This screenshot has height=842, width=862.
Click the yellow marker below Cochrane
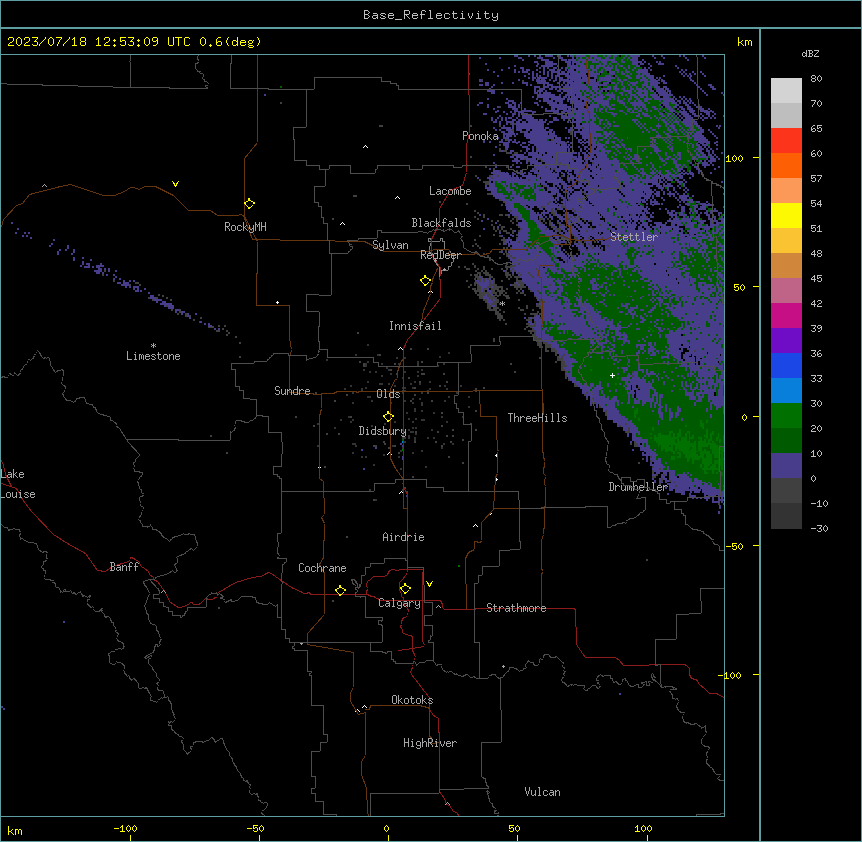340,590
